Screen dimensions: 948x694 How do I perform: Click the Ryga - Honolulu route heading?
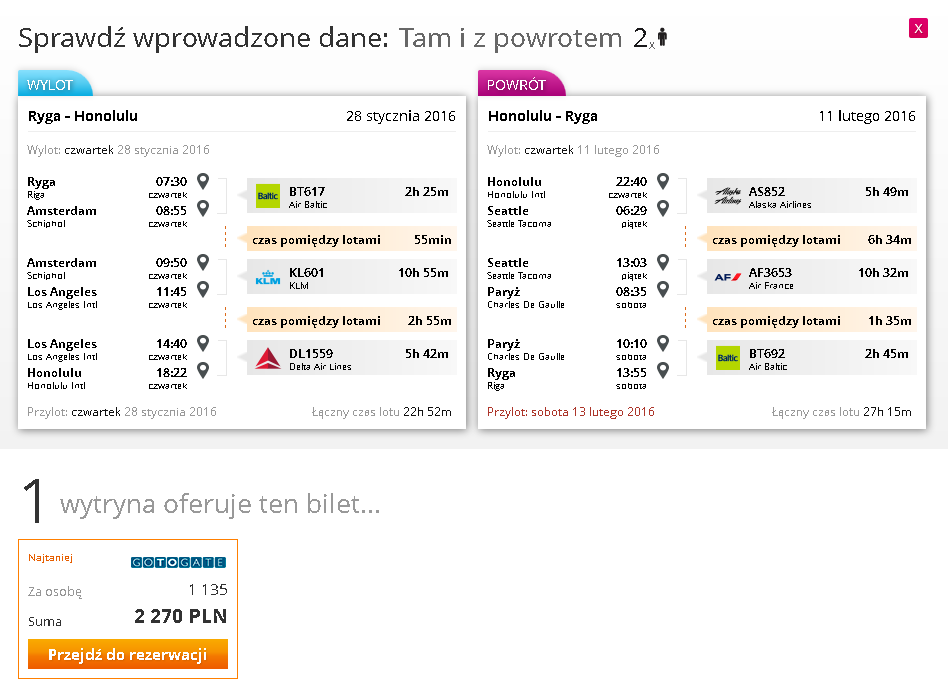click(x=83, y=116)
